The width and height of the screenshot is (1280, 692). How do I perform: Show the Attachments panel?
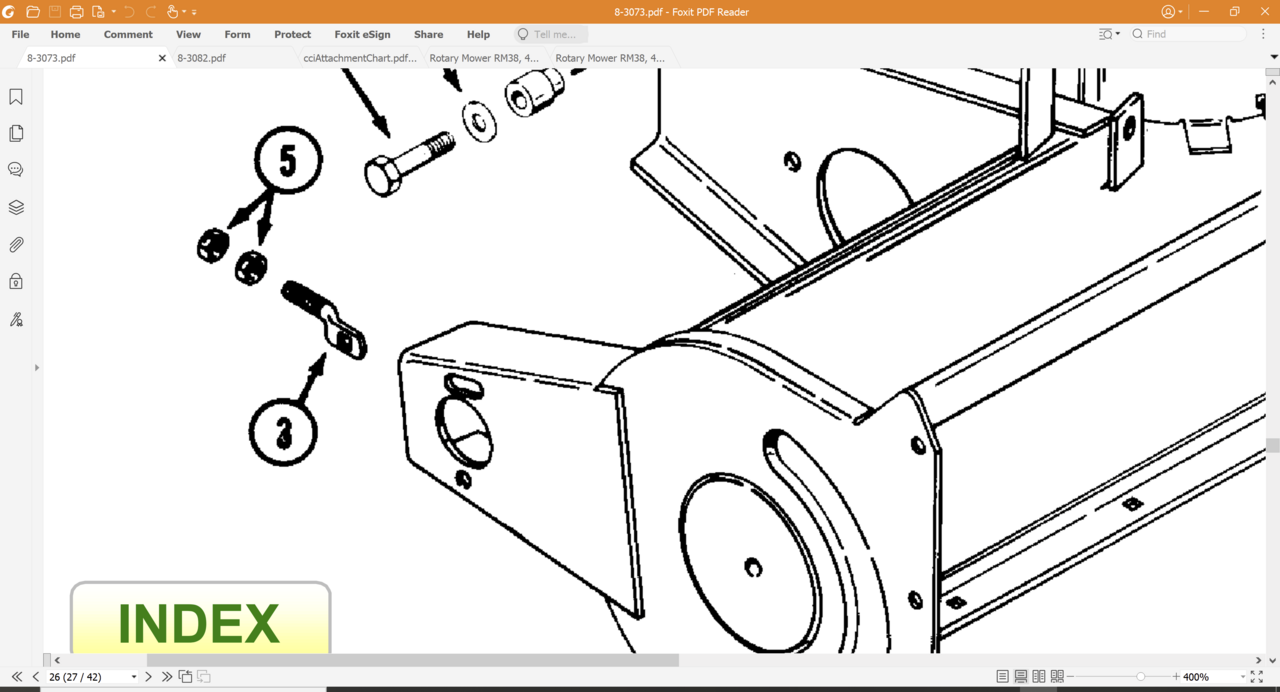[x=16, y=245]
